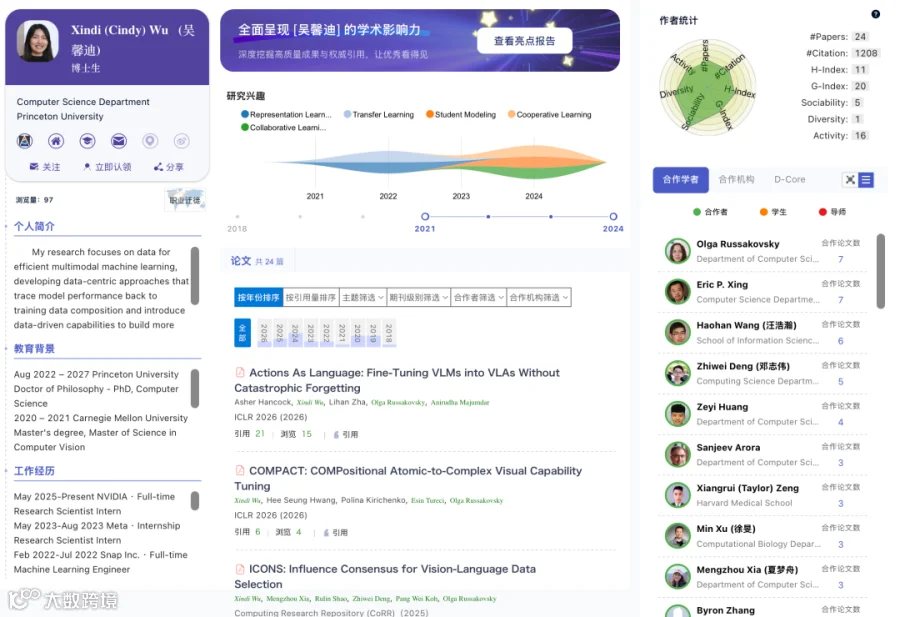Click 引用 cite button under Actions As Language
This screenshot has width=900, height=617.
coord(346,434)
